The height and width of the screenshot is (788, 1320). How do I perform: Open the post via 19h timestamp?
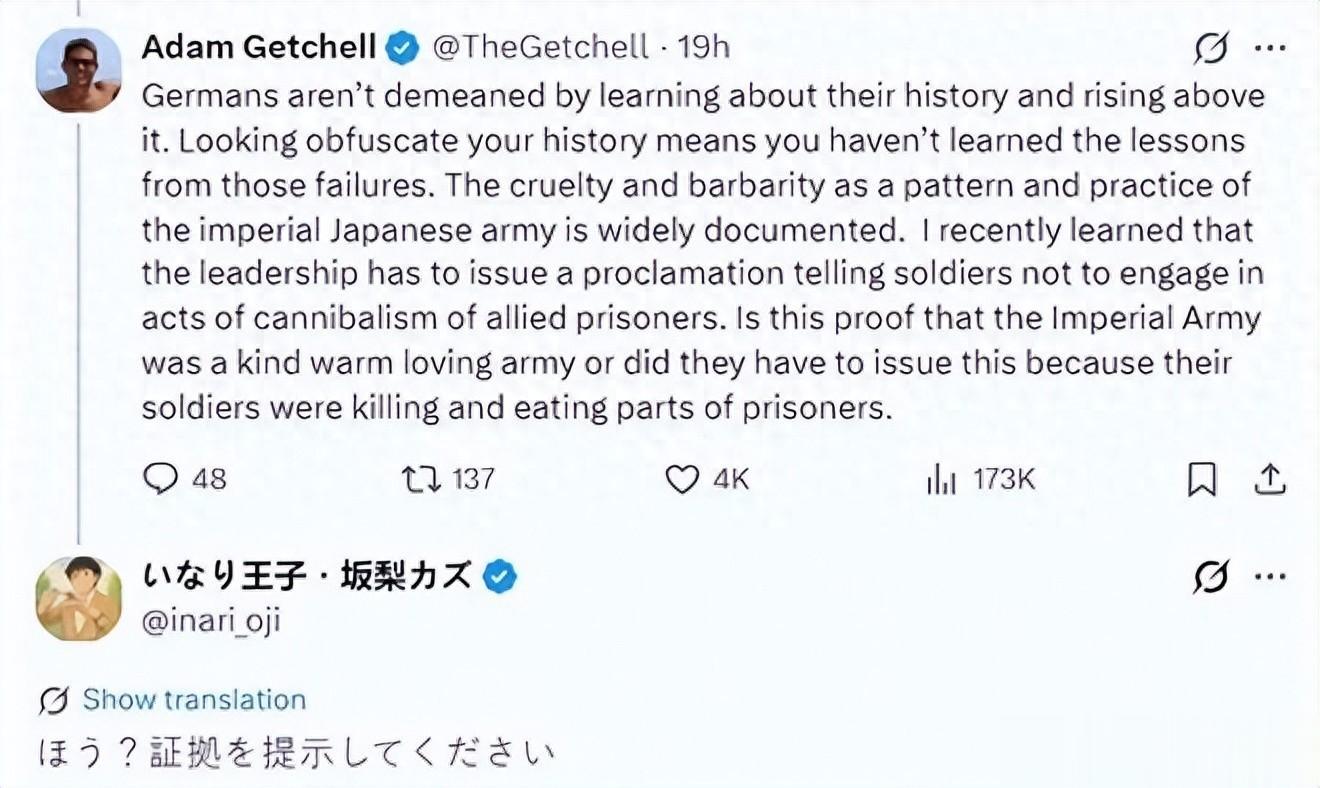click(704, 47)
